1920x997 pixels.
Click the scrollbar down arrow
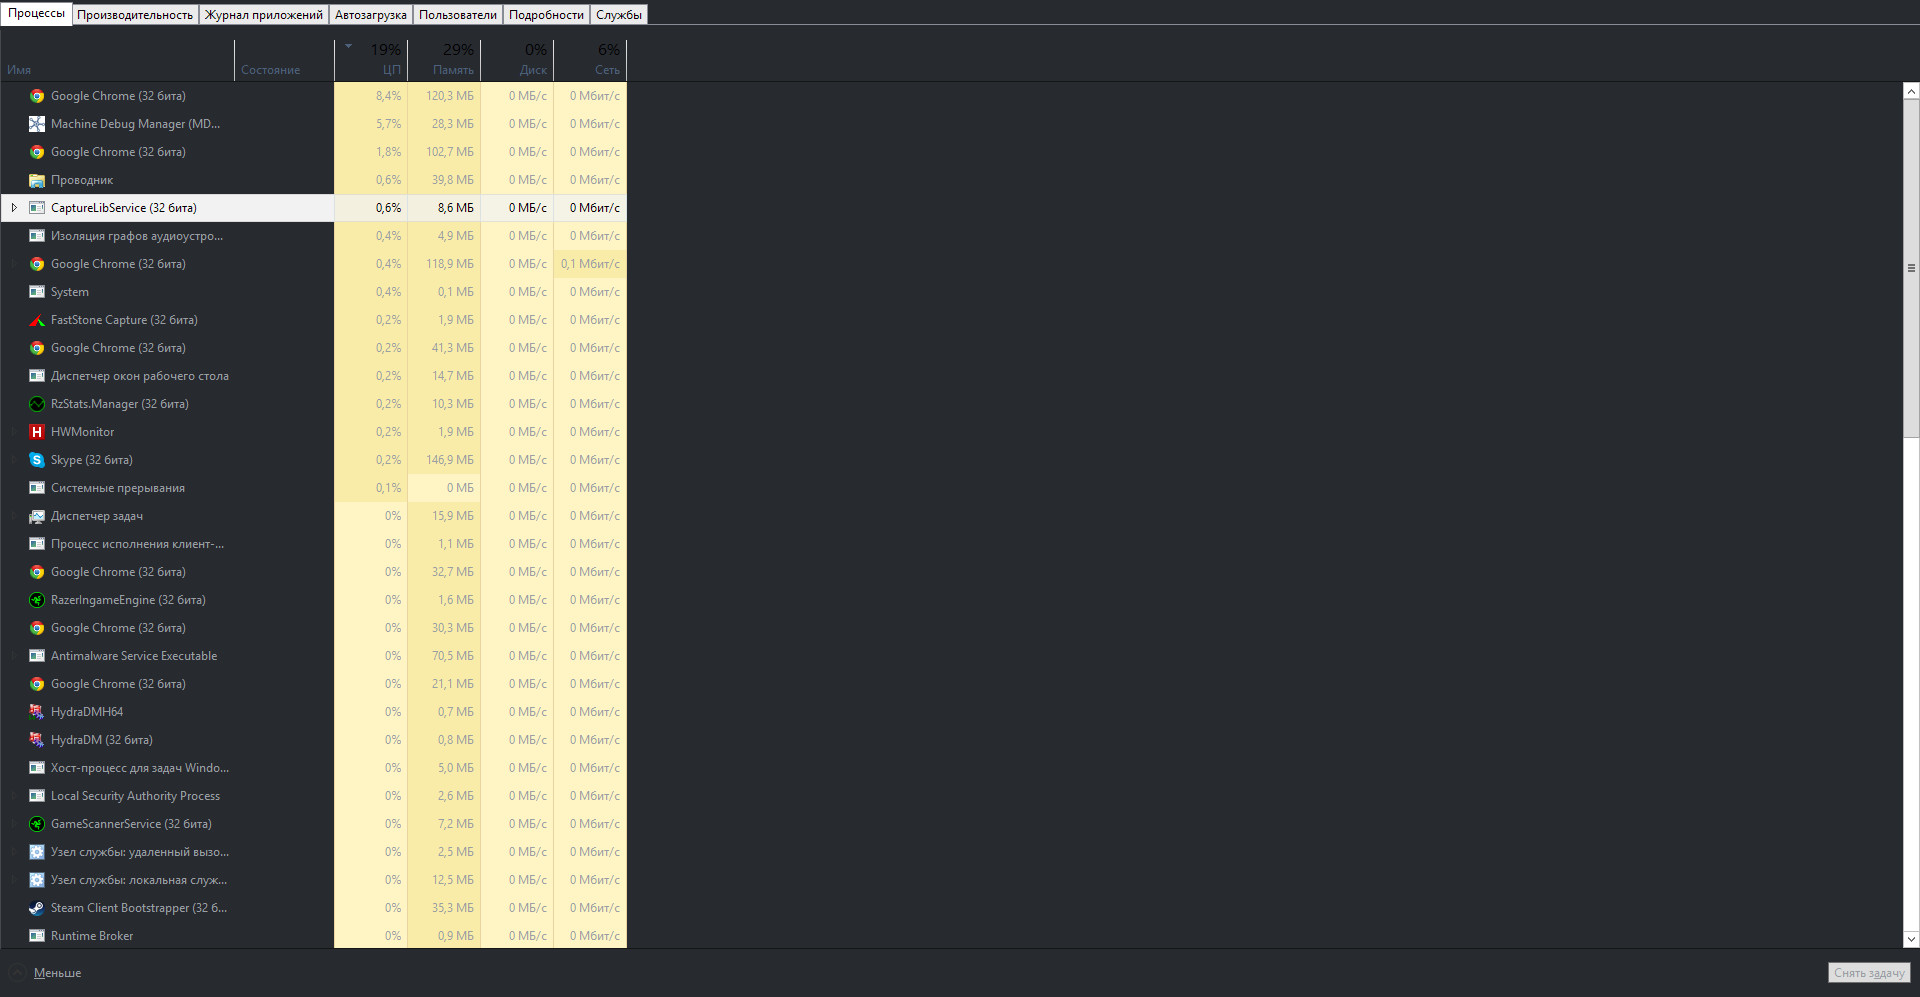1911,939
